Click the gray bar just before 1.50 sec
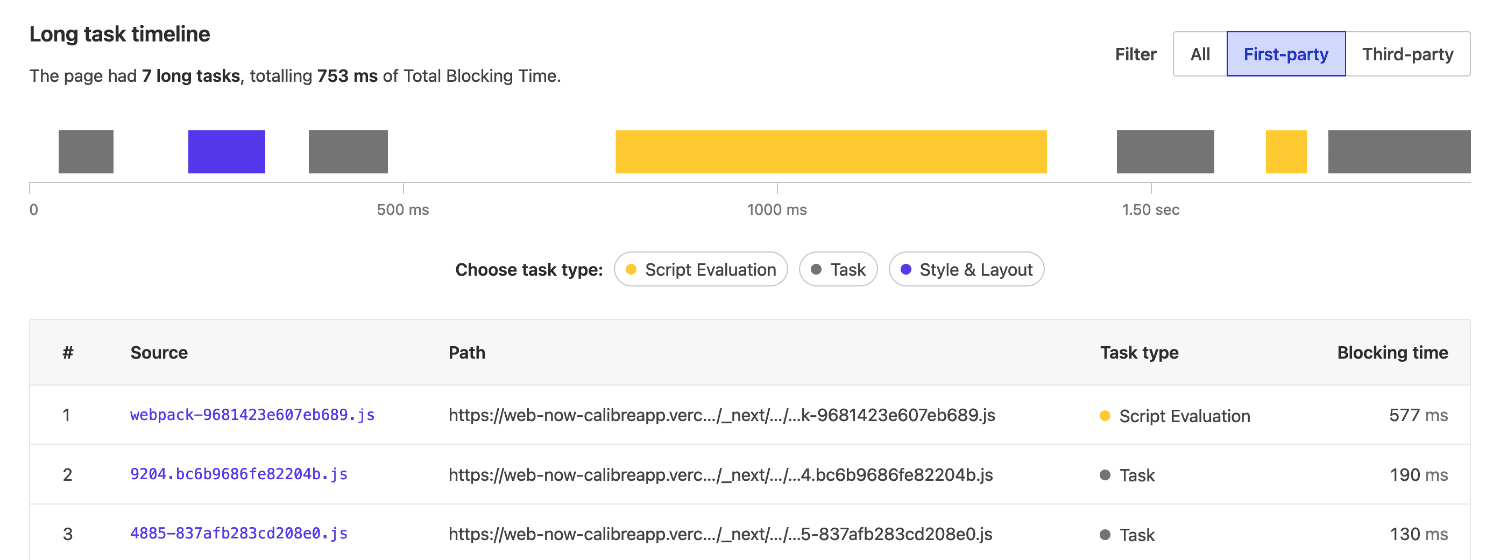Viewport: 1500px width, 560px height. pos(1165,152)
